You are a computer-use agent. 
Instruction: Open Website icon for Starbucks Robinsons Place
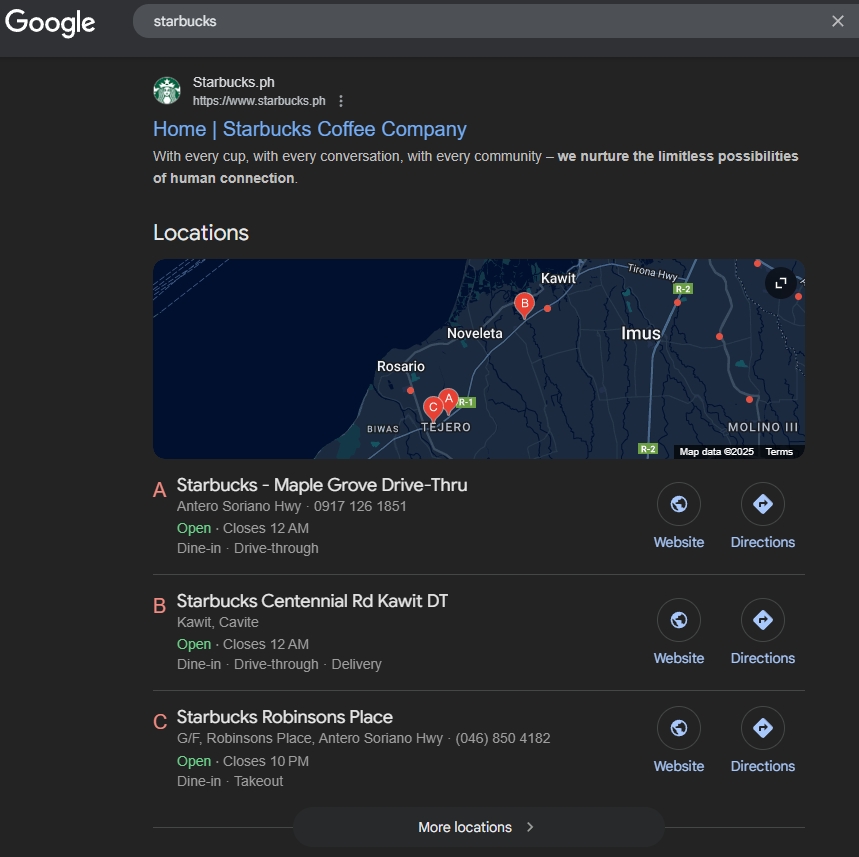tap(678, 729)
